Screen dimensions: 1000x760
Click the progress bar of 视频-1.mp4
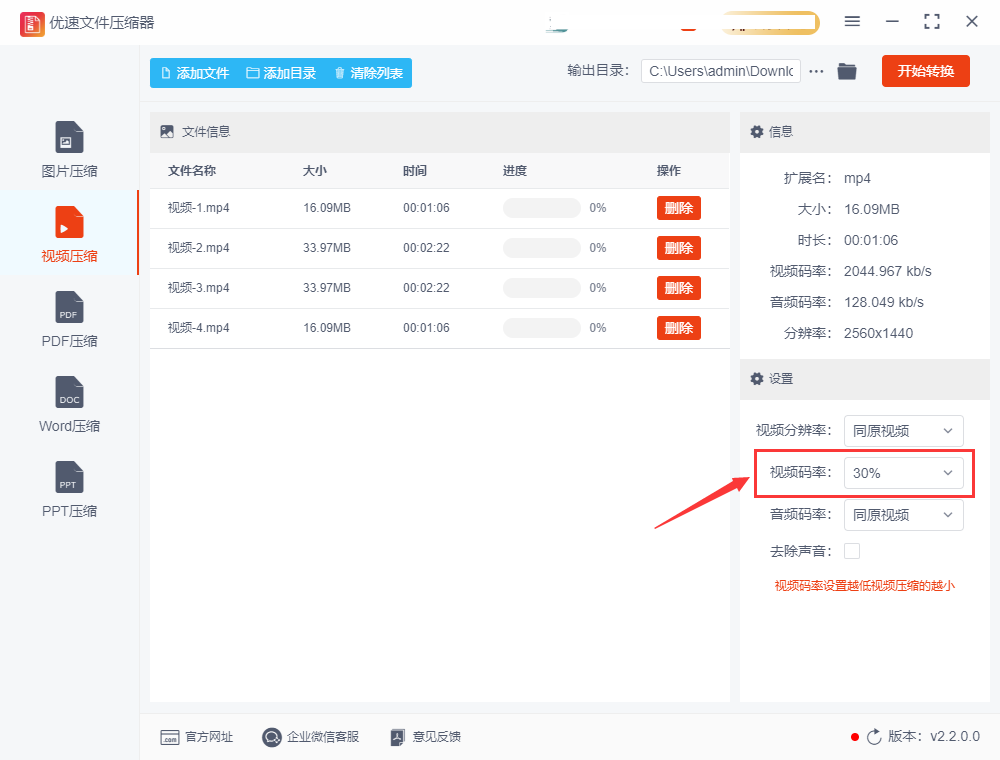541,208
